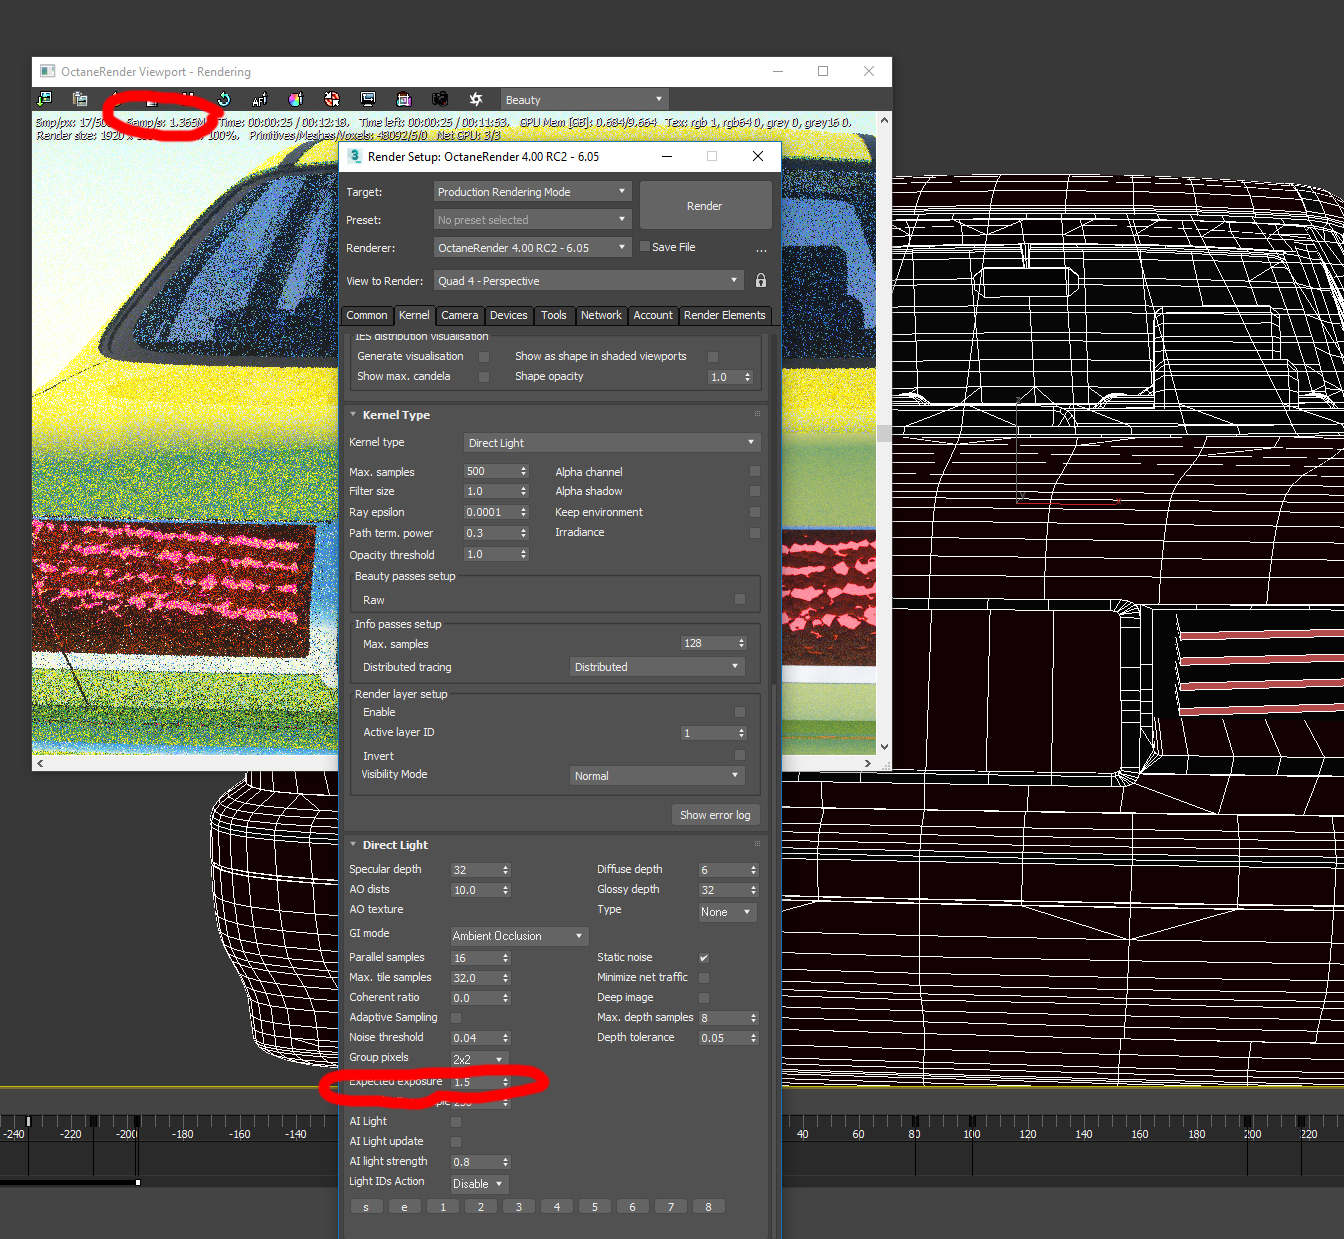
Task: Click the Show error log button
Action: pos(715,815)
